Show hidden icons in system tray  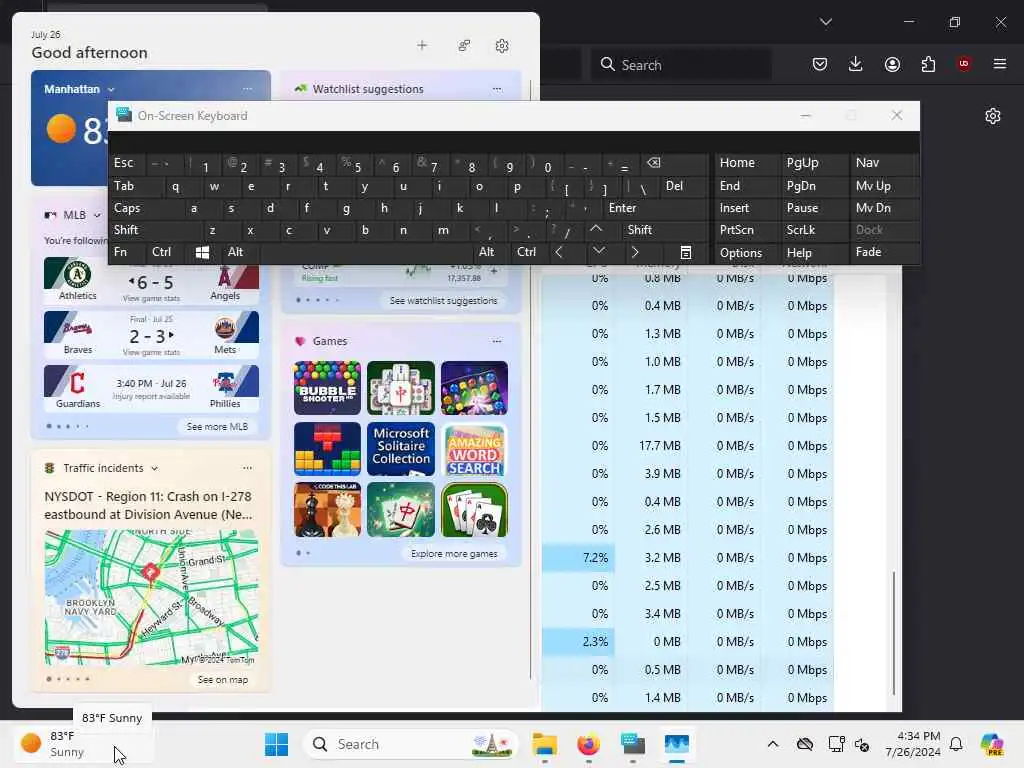coord(773,744)
